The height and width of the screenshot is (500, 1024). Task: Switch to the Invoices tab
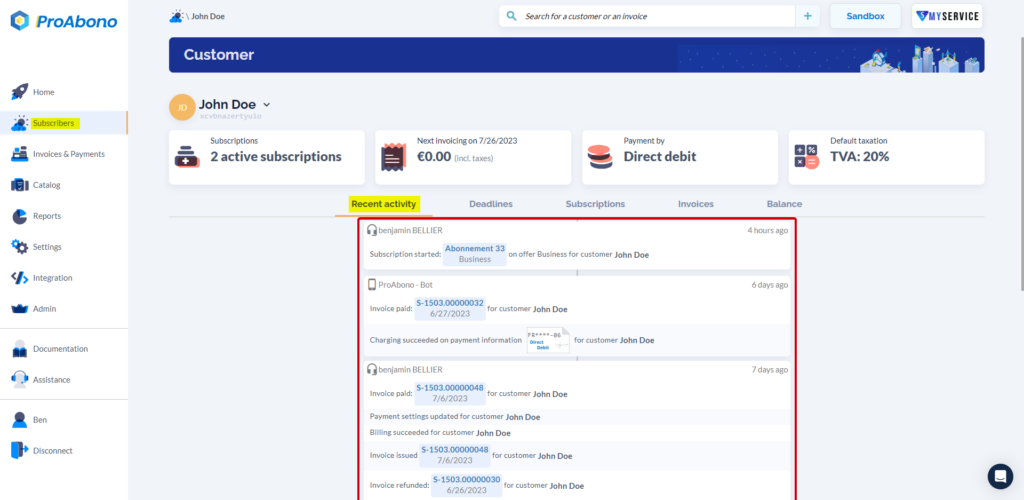click(x=696, y=204)
